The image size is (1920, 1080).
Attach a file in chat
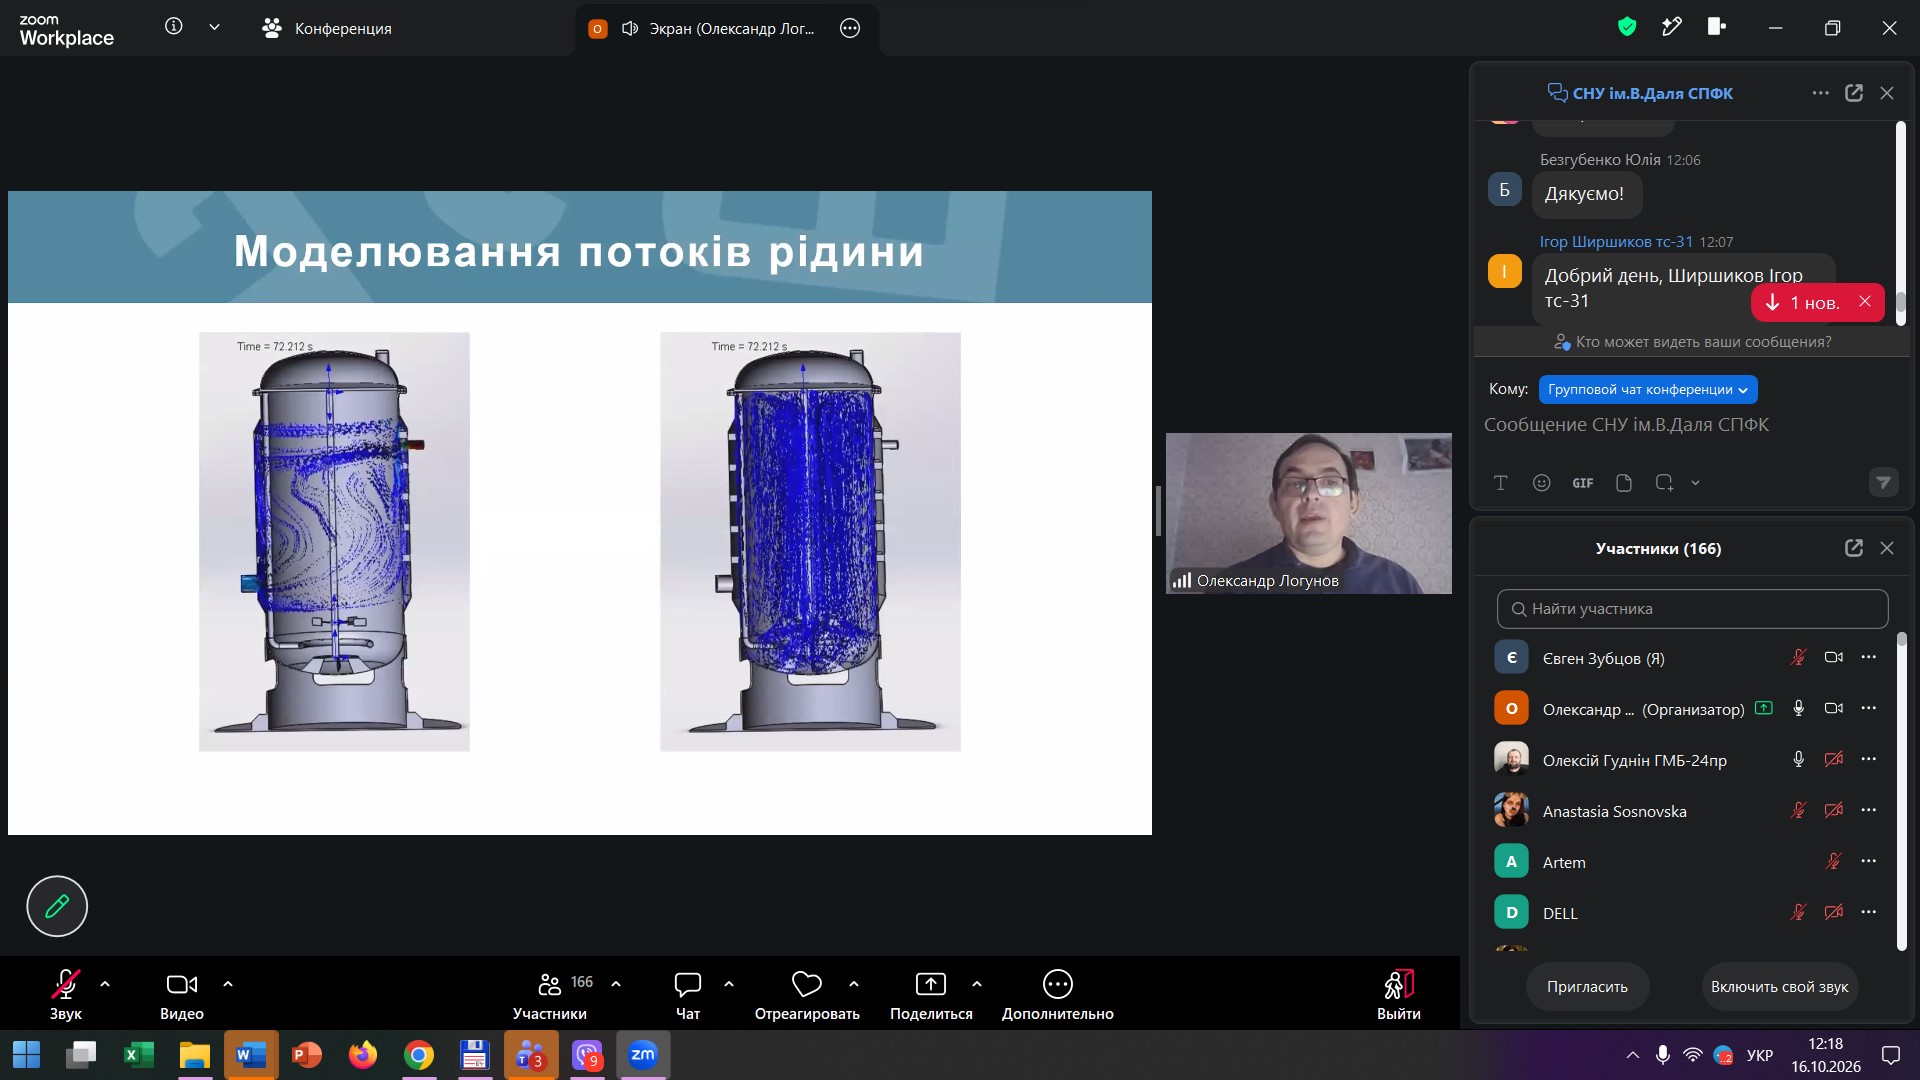pos(1623,483)
